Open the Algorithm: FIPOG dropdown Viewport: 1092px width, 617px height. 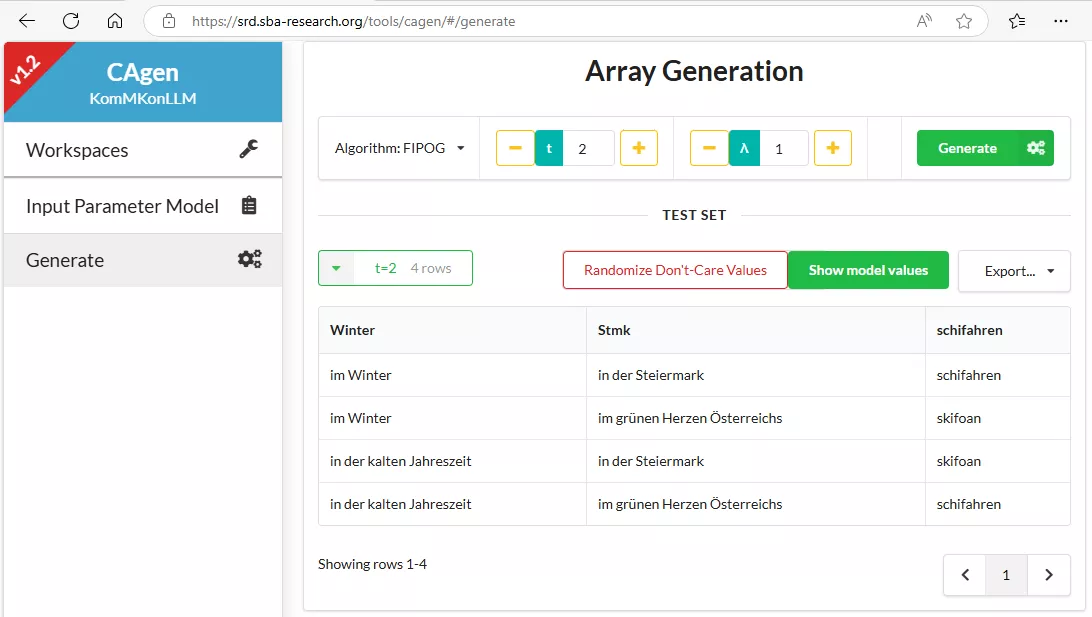point(398,147)
